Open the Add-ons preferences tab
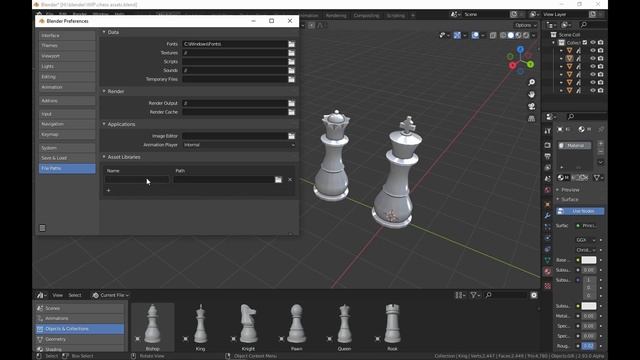The height and width of the screenshot is (360, 640). 67,100
